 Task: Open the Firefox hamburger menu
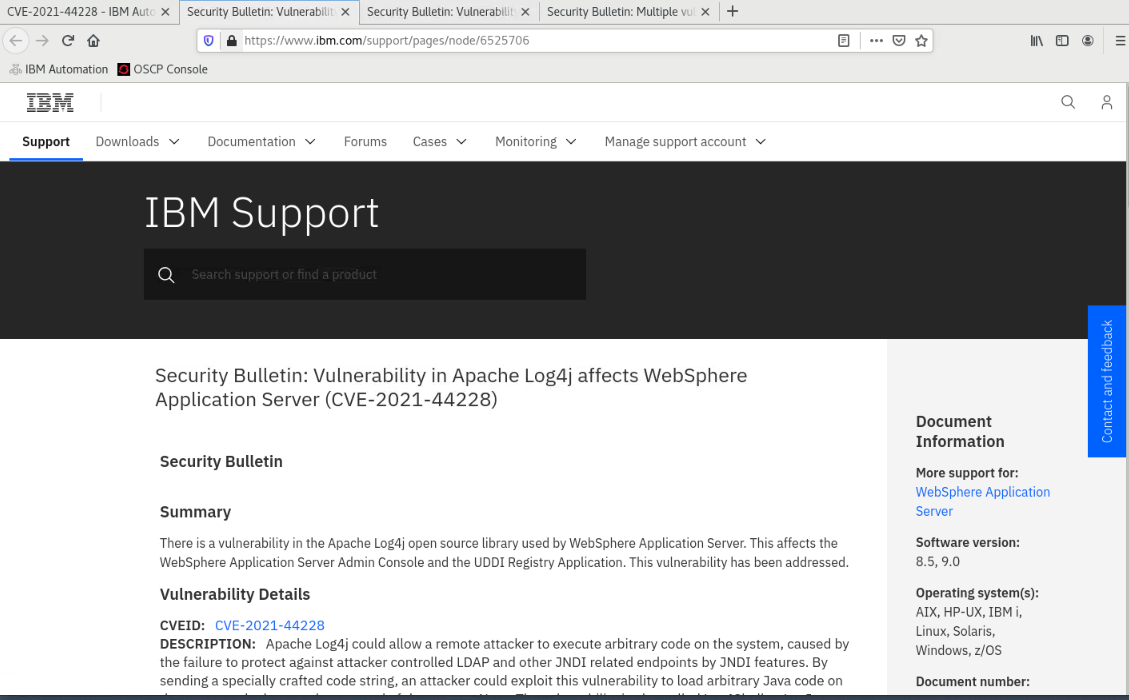coord(1113,41)
